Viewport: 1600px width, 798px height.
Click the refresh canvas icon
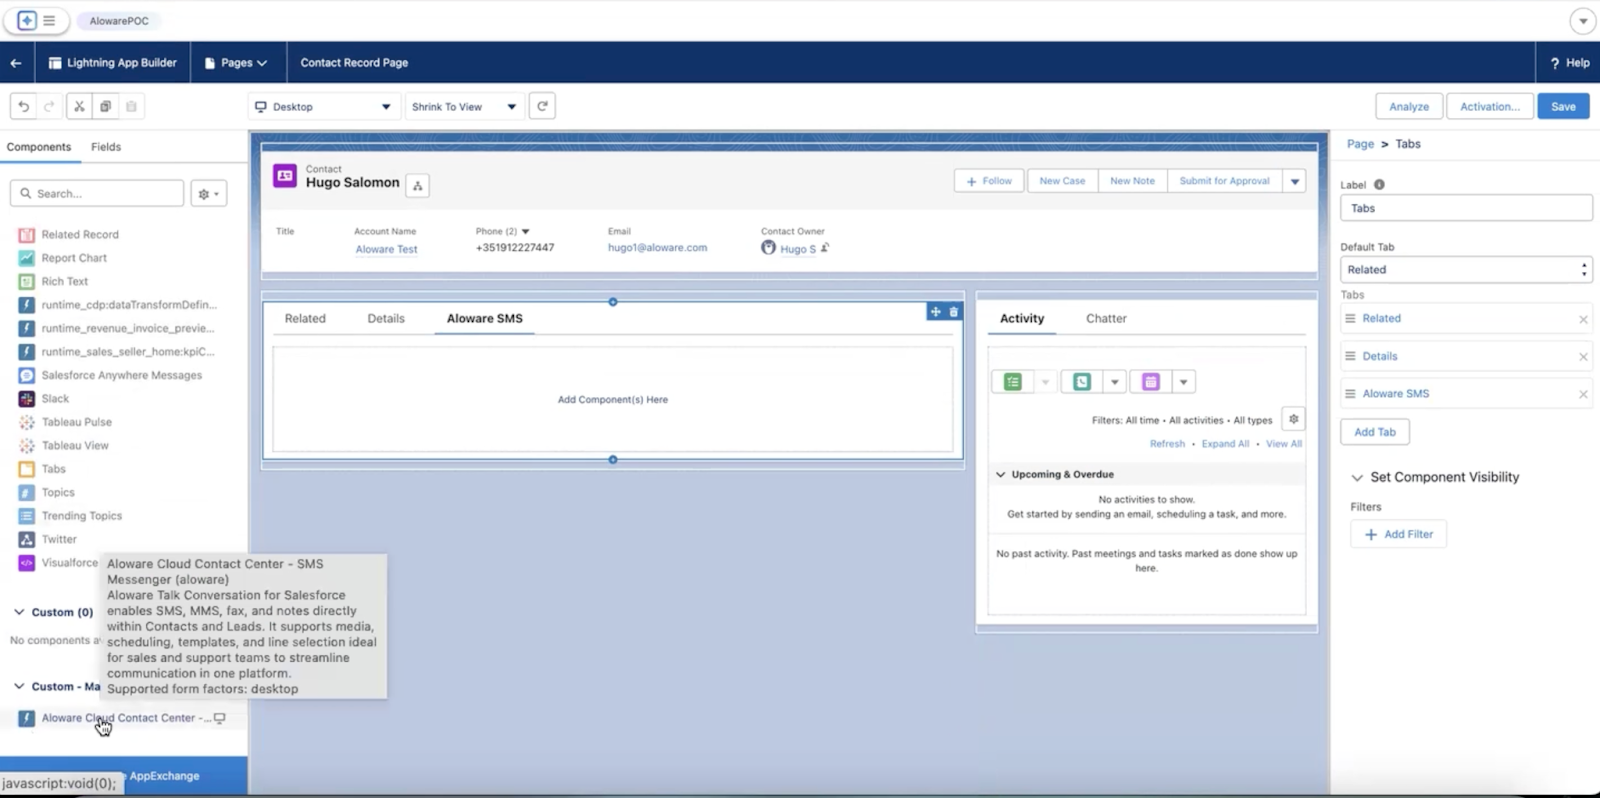542,106
